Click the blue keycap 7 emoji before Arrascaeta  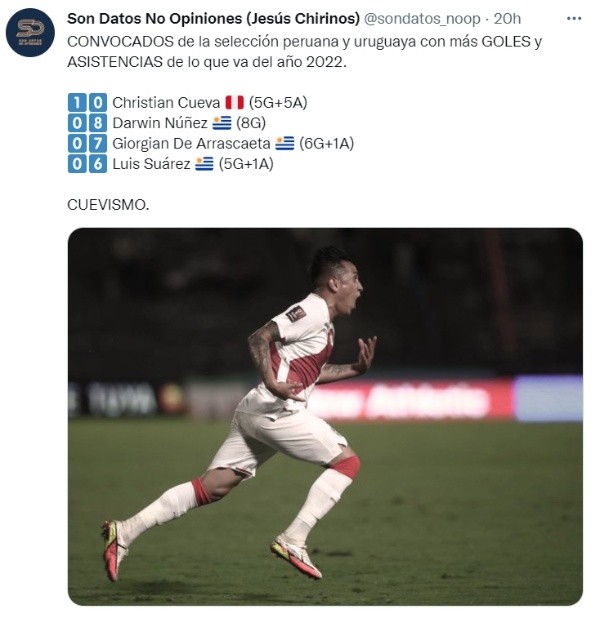98,143
